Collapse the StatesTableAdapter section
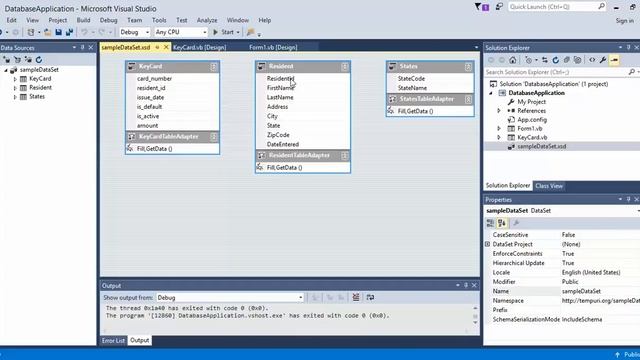This screenshot has height=360, width=640. (x=468, y=99)
